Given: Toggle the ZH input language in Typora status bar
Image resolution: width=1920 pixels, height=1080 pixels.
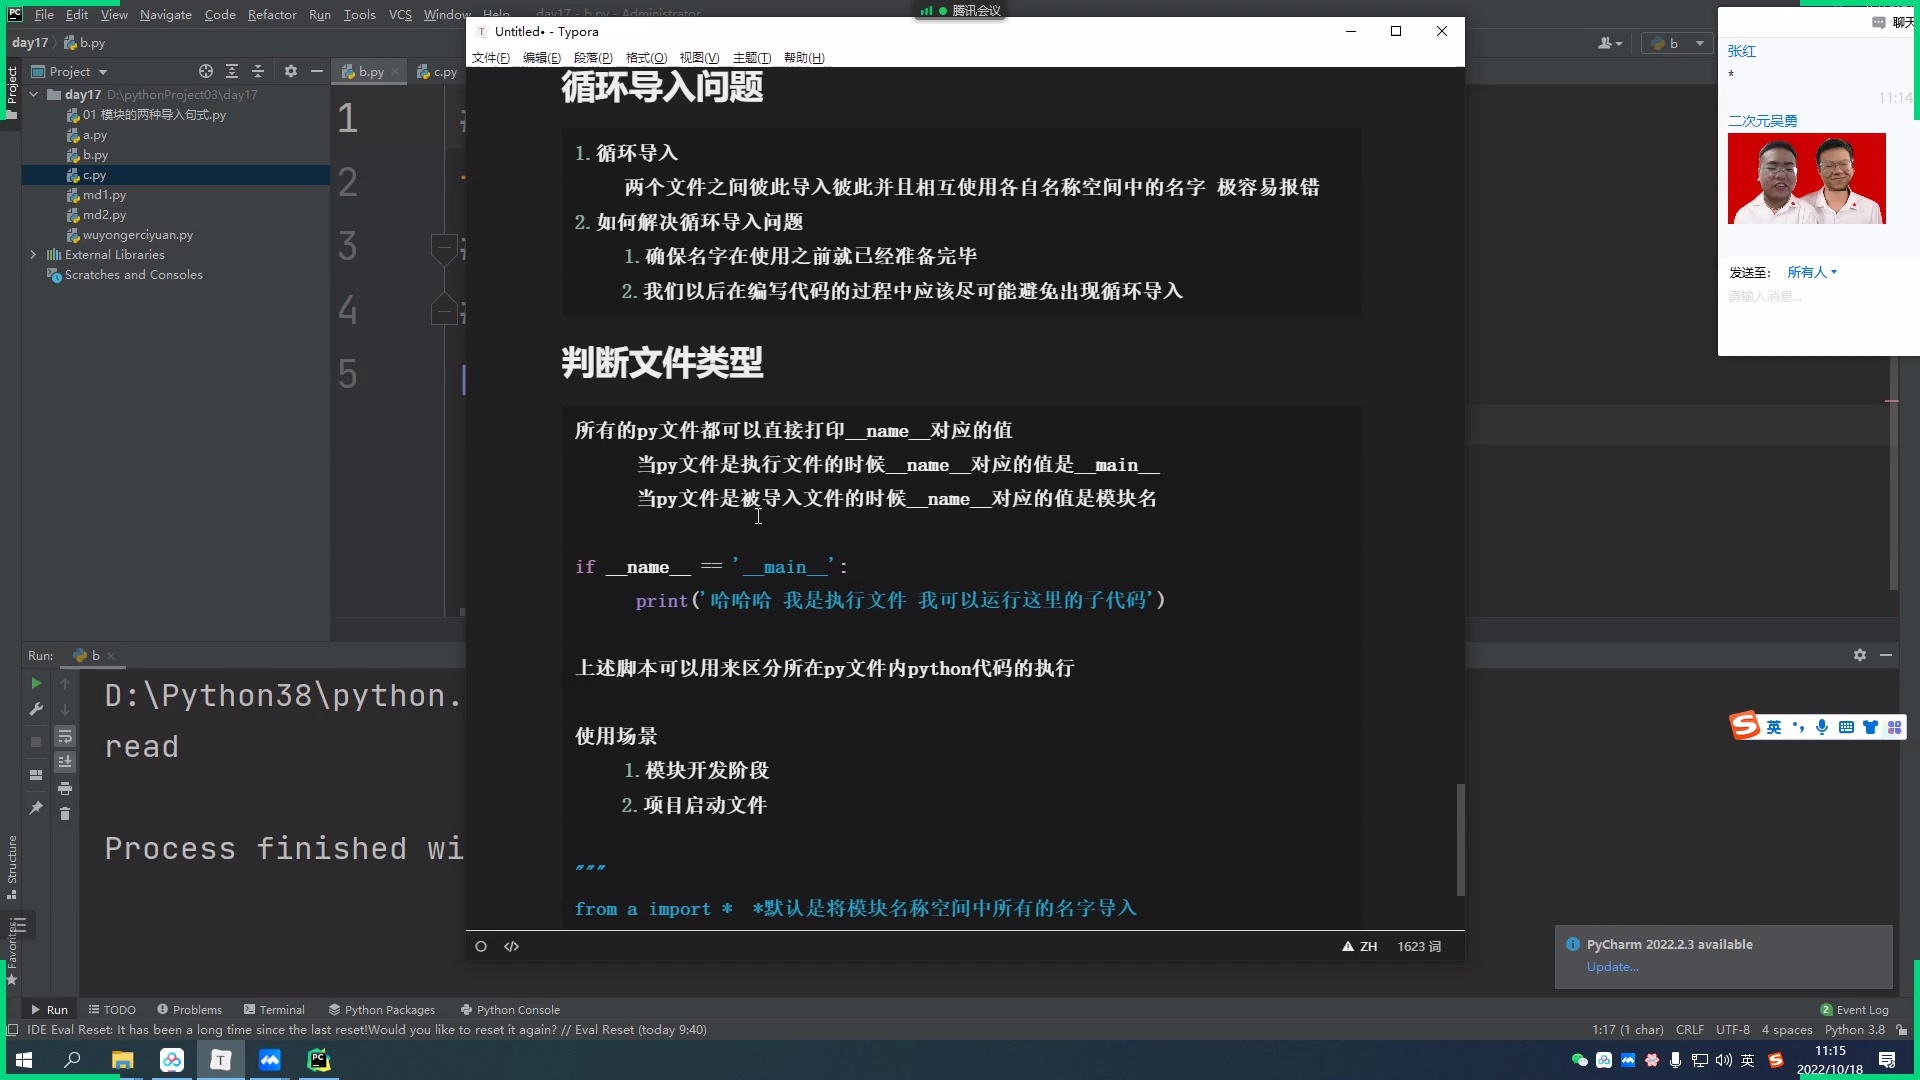Looking at the screenshot, I should [x=1366, y=946].
